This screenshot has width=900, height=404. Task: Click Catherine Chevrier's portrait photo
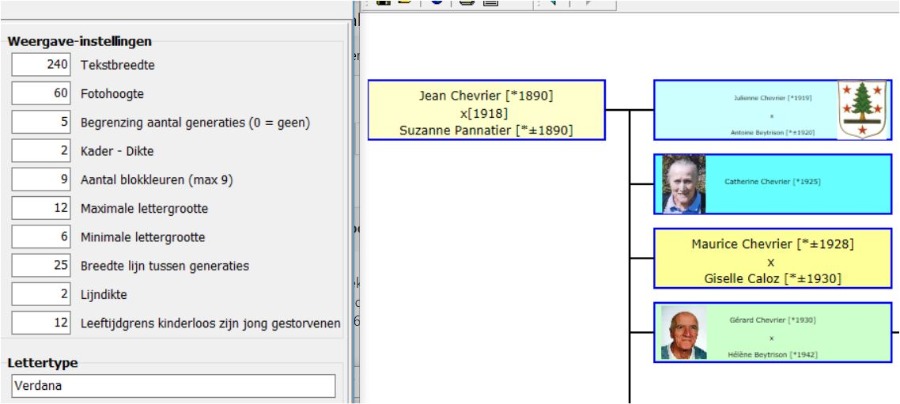pos(683,184)
